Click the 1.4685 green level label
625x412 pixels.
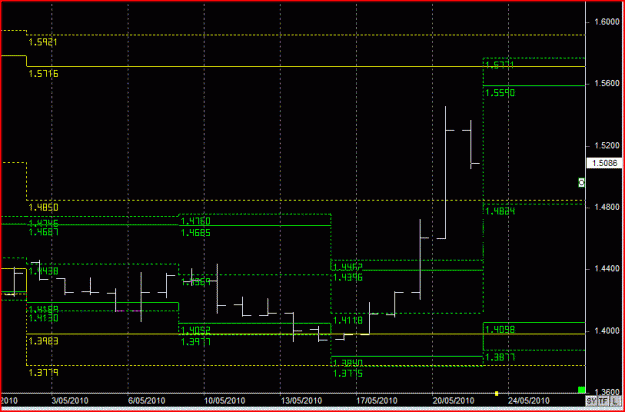point(196,233)
